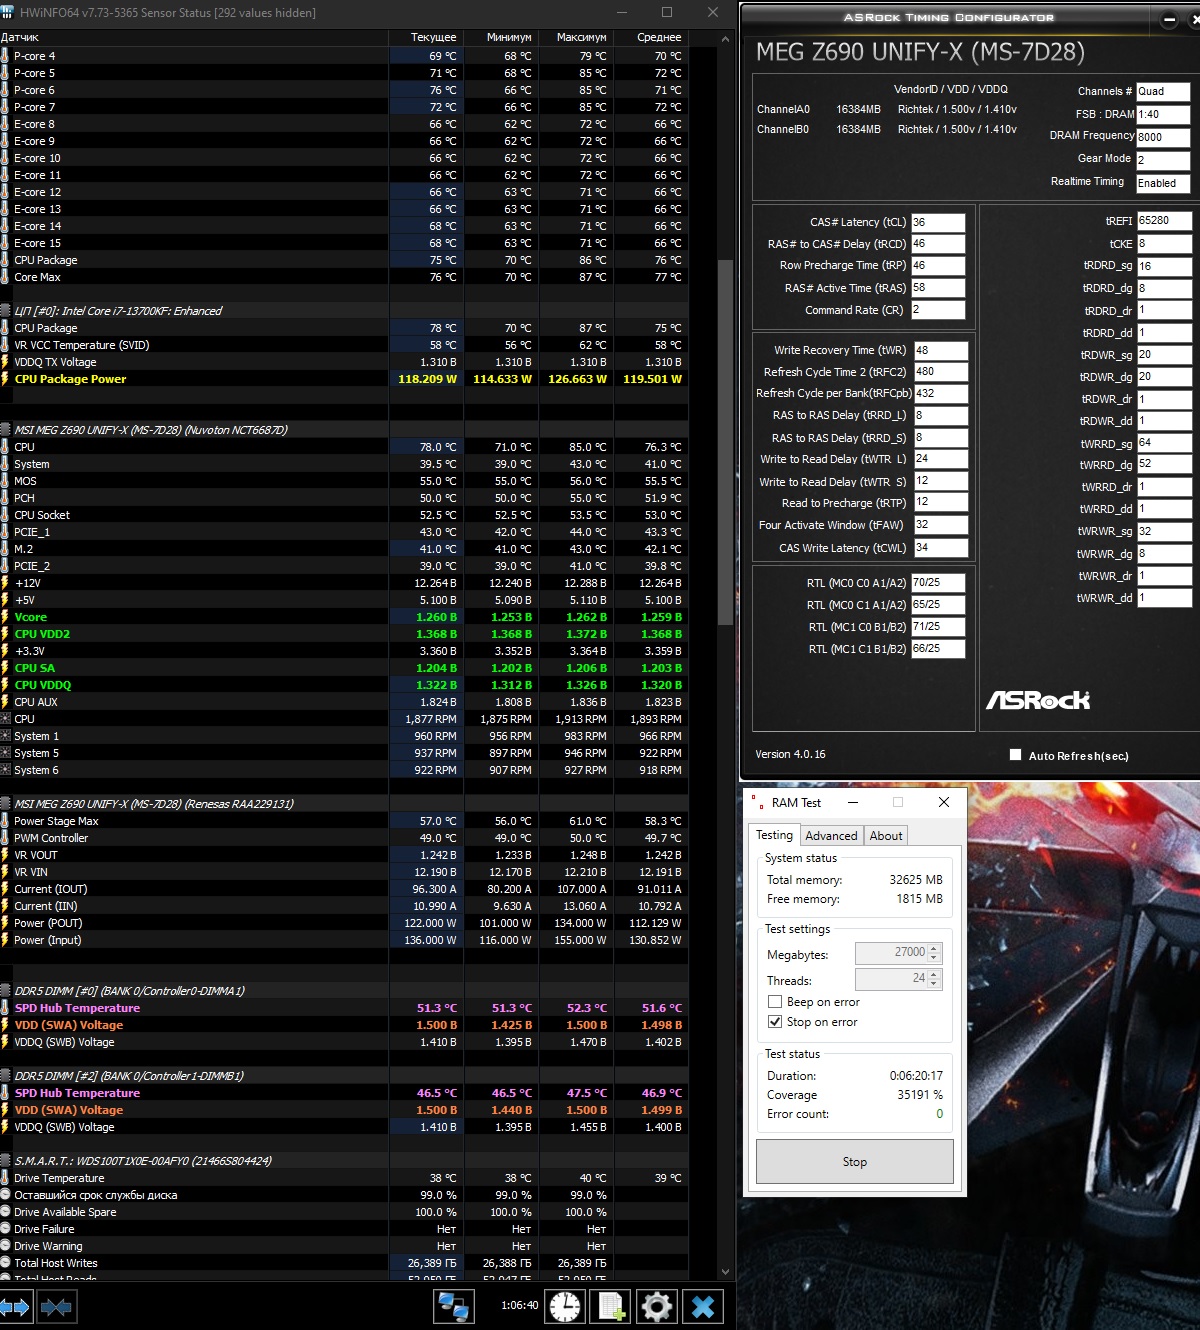Click the expand columns blue arrows icon in HWiNFO
Image resolution: width=1200 pixels, height=1330 pixels.
(x=16, y=1306)
